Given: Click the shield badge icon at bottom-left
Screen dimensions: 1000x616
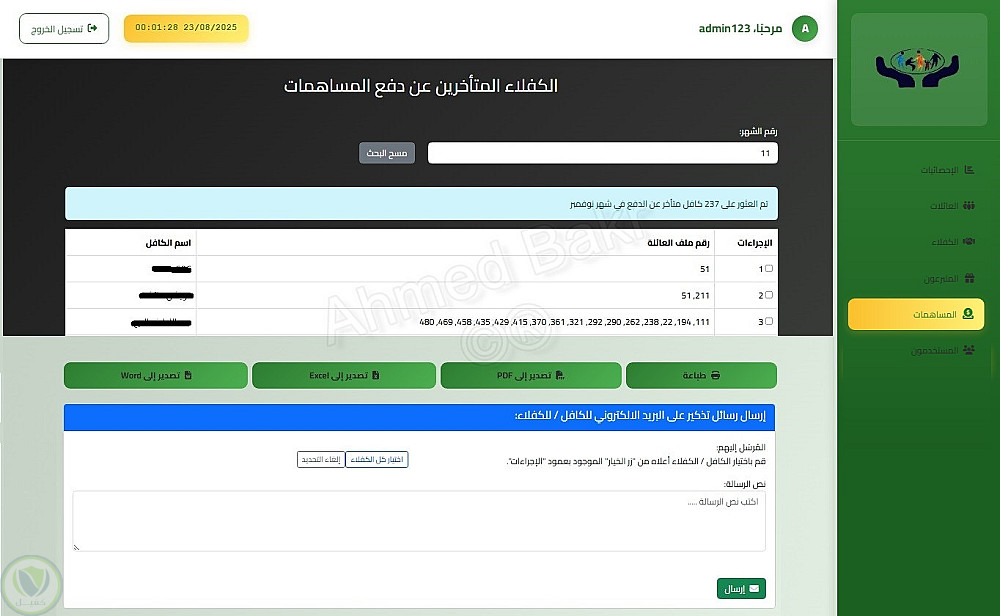Looking at the screenshot, I should [31, 585].
